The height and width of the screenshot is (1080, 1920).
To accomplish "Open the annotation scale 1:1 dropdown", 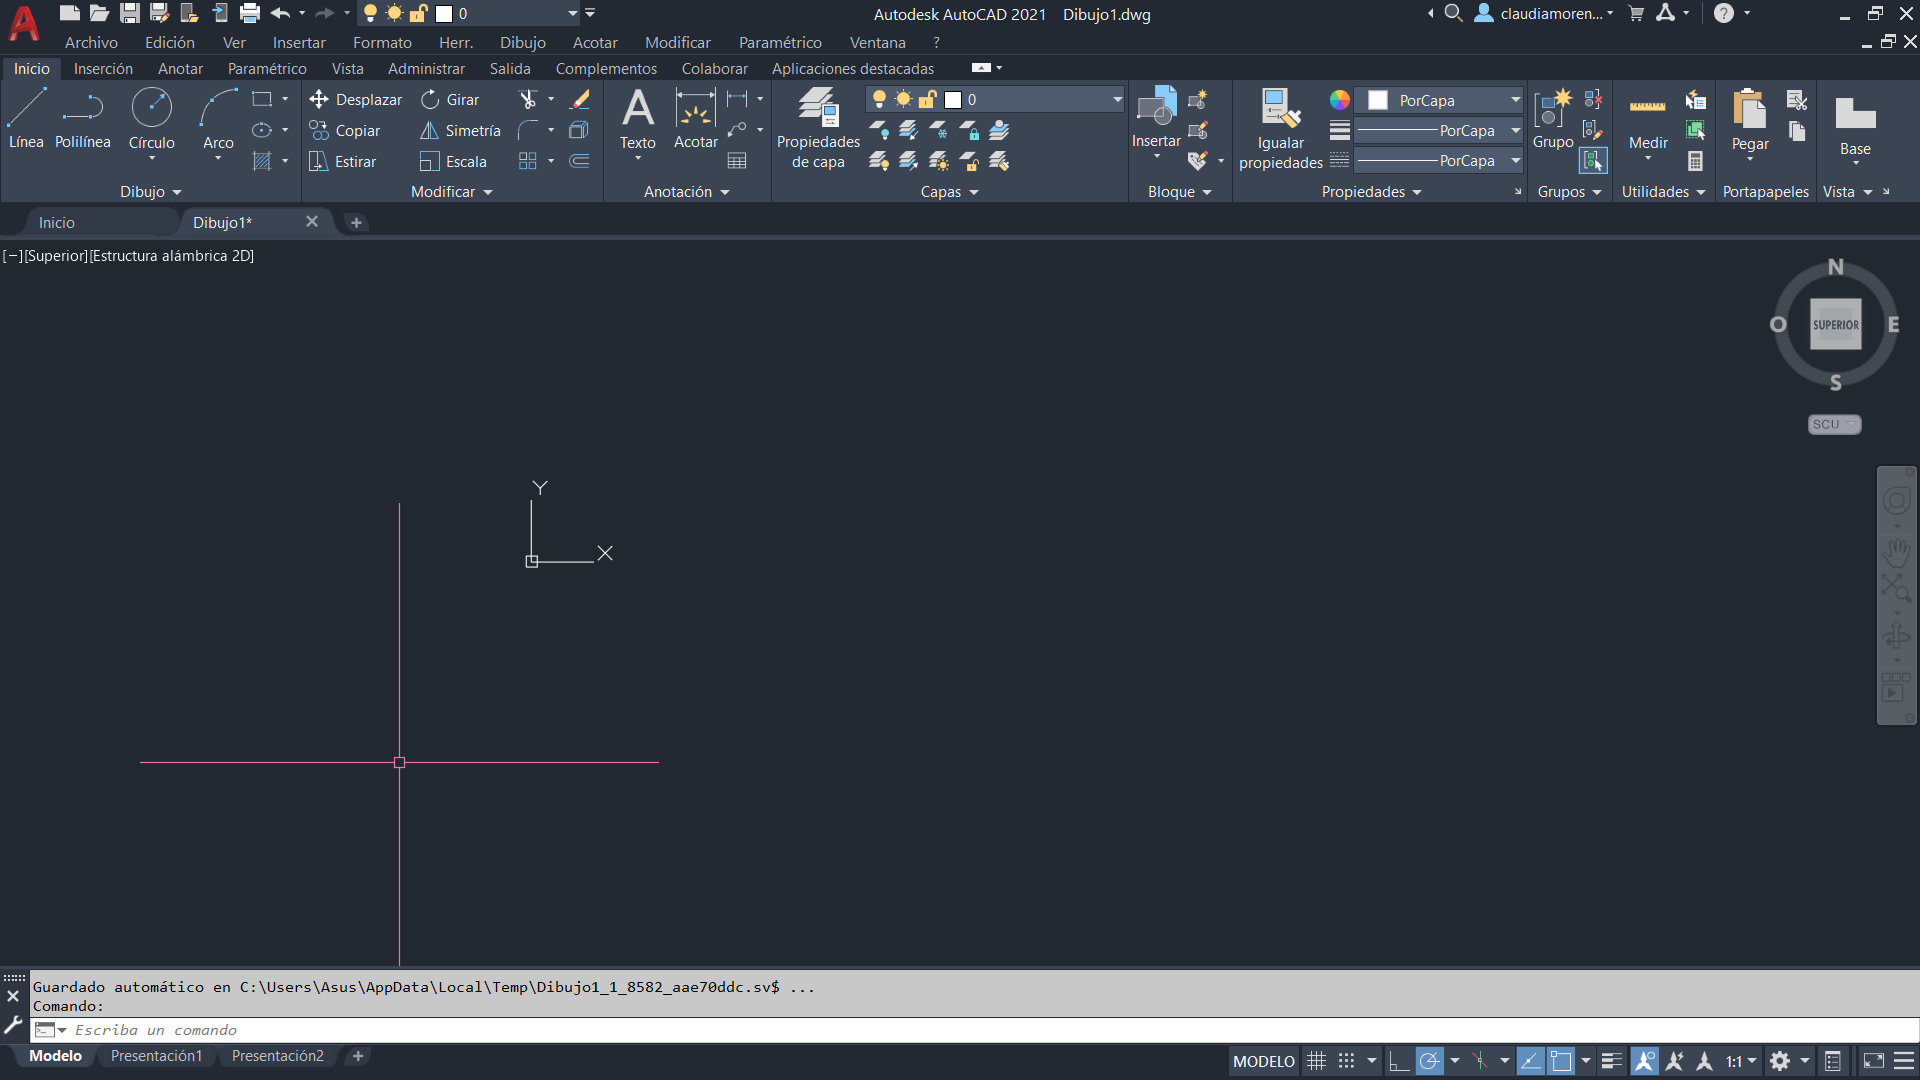I will 1741,1061.
